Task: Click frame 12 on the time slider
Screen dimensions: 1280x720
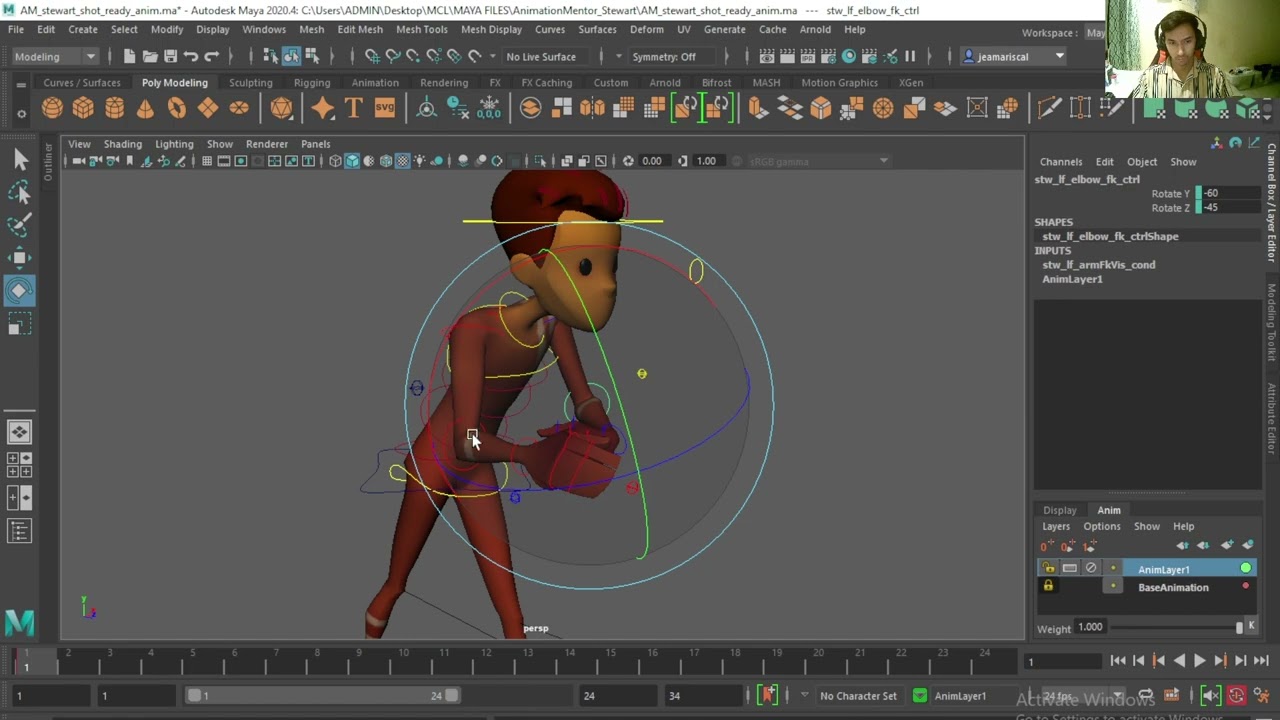Action: (486, 660)
